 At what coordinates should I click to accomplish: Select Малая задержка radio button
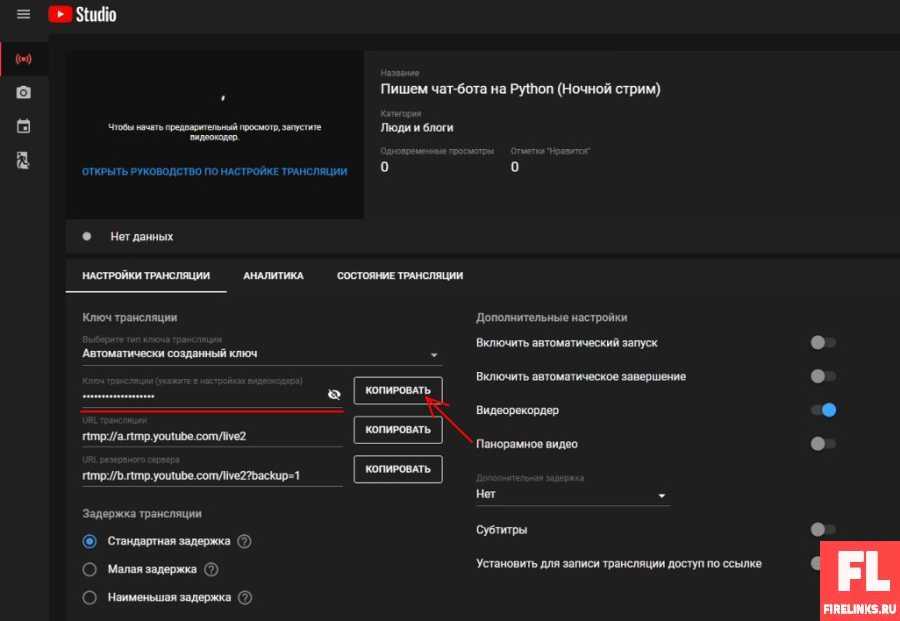pos(90,569)
